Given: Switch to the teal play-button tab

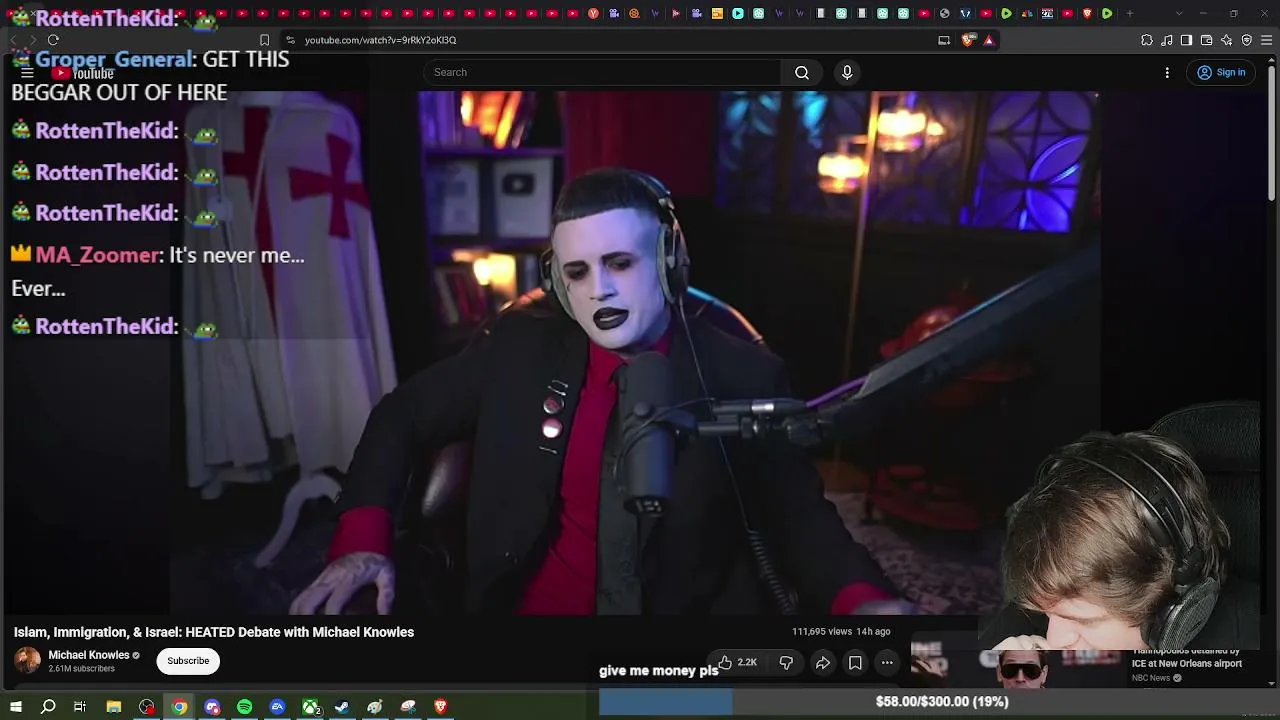Looking at the screenshot, I should pyautogui.click(x=737, y=13).
